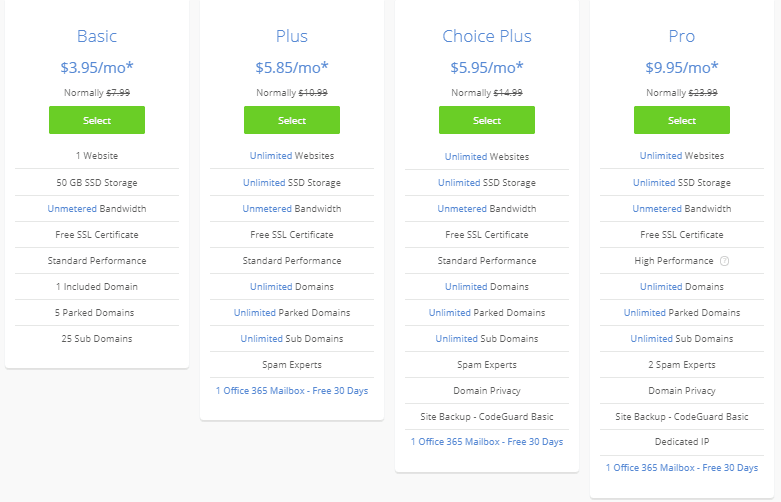Click Unlimited SSD Storage in Choice Plus

tap(487, 183)
